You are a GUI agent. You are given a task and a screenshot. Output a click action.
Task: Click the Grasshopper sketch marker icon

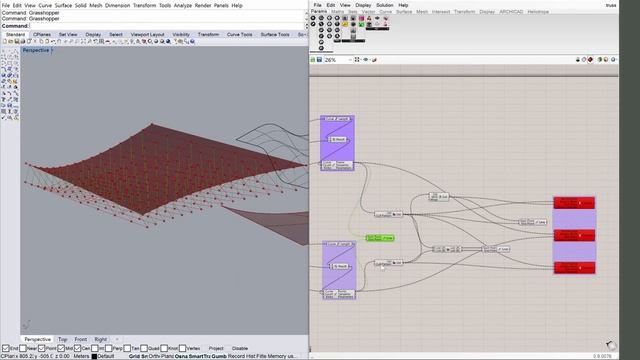click(374, 60)
